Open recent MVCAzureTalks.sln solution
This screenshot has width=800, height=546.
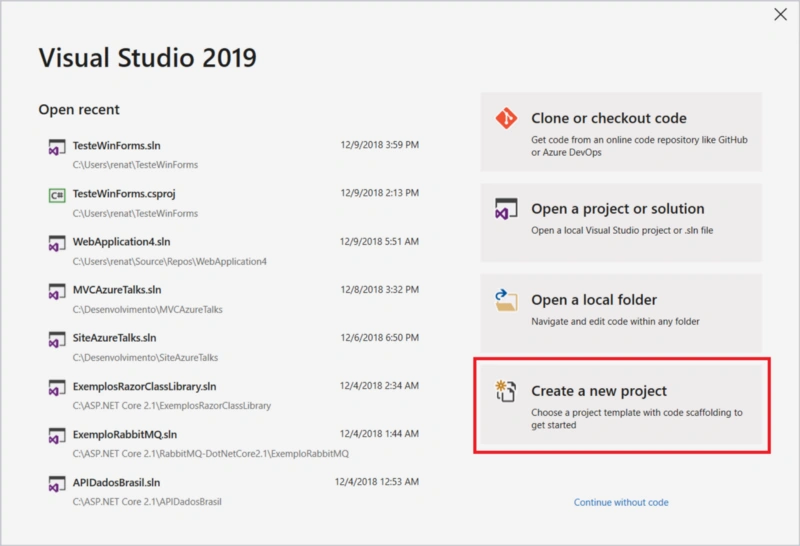(x=234, y=299)
